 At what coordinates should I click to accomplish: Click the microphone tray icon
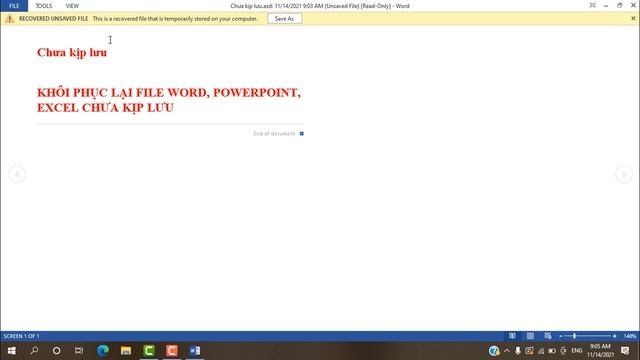coord(518,351)
